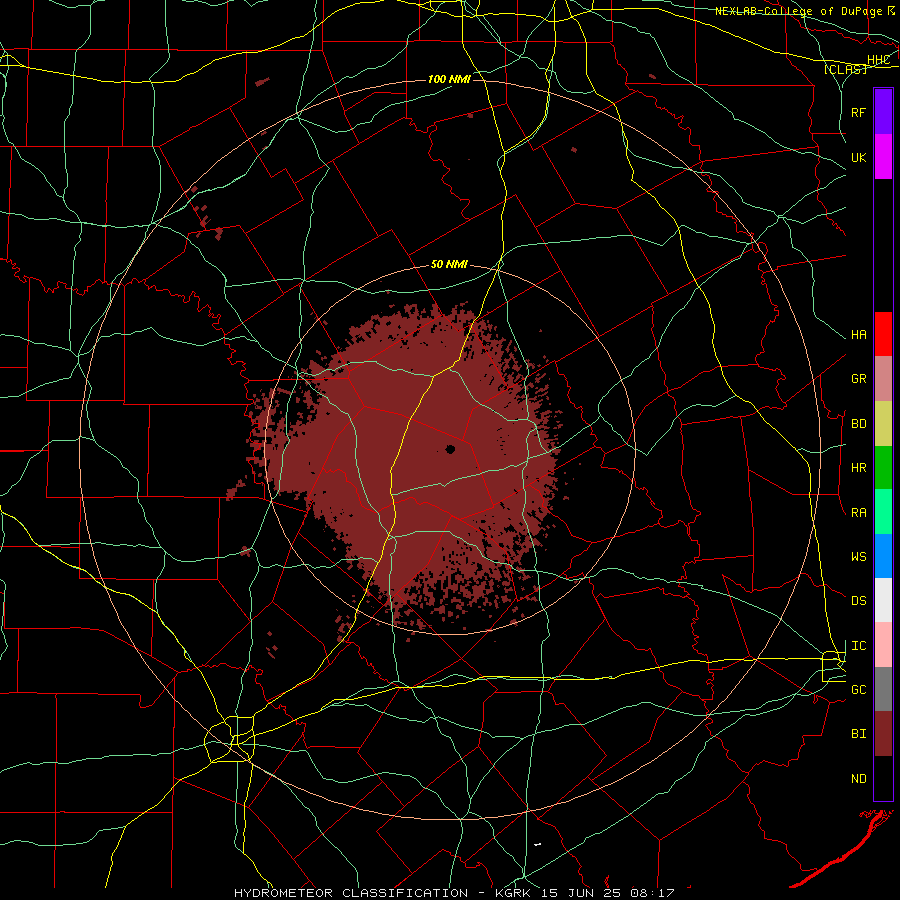
Task: Click the UK legend label
Action: pos(858,157)
